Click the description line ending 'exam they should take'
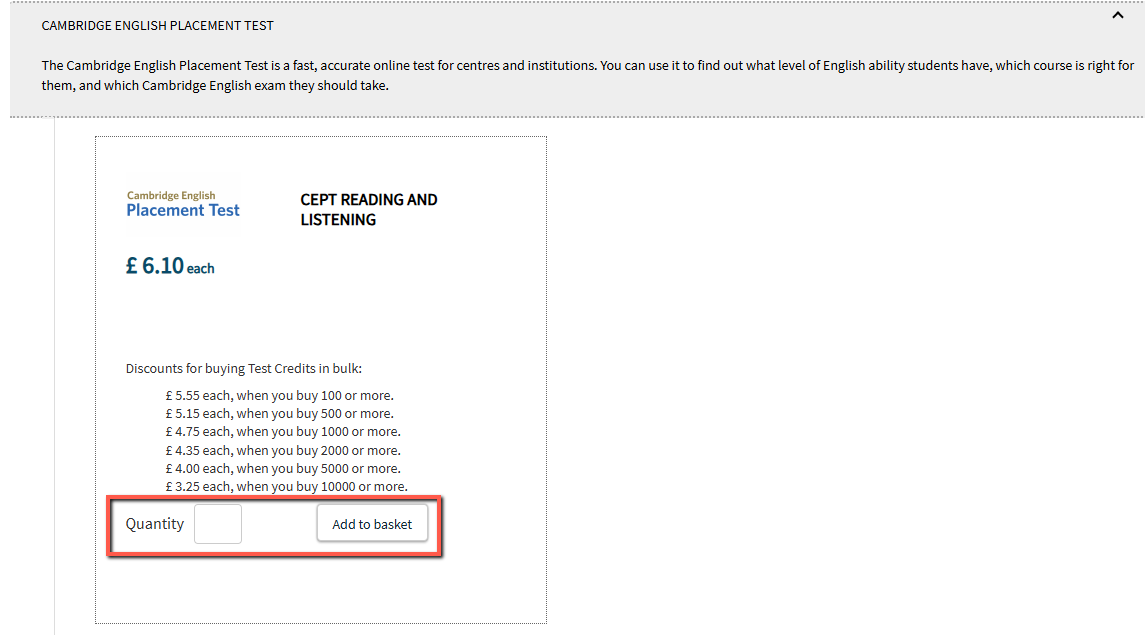Image resolution: width=1145 pixels, height=635 pixels. pyautogui.click(x=215, y=85)
